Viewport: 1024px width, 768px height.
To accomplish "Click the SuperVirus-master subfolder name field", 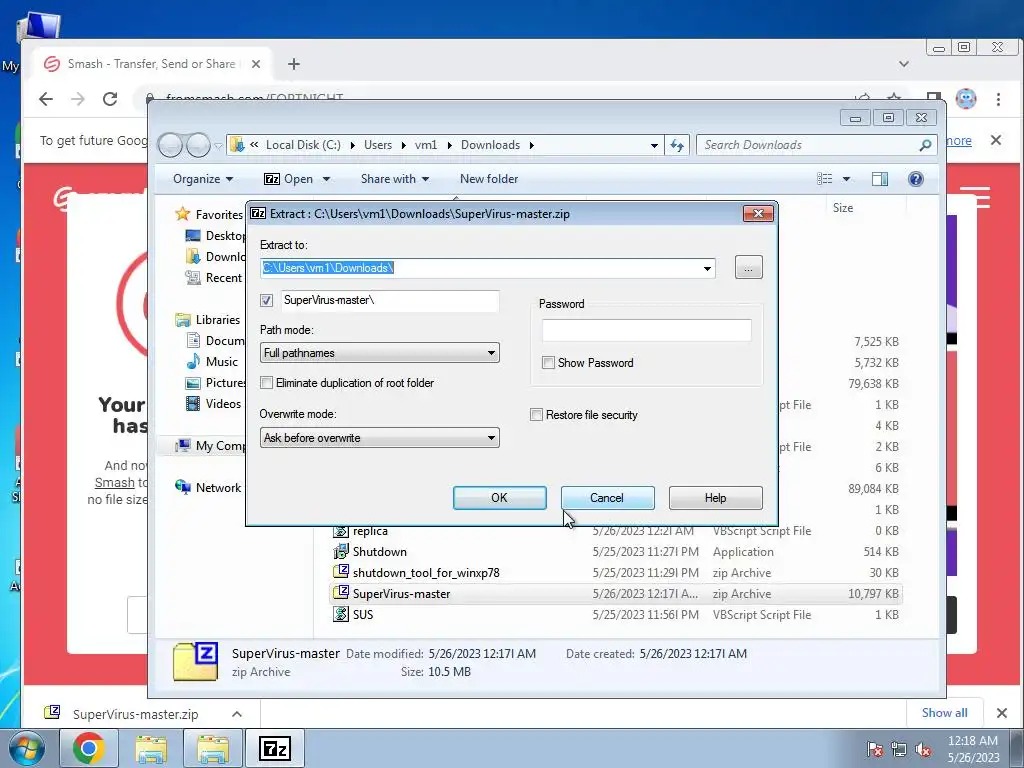I will point(391,300).
